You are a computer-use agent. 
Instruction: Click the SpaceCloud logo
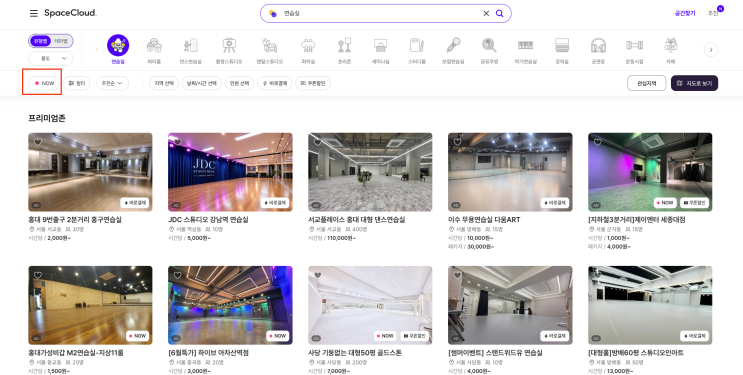[70, 13]
